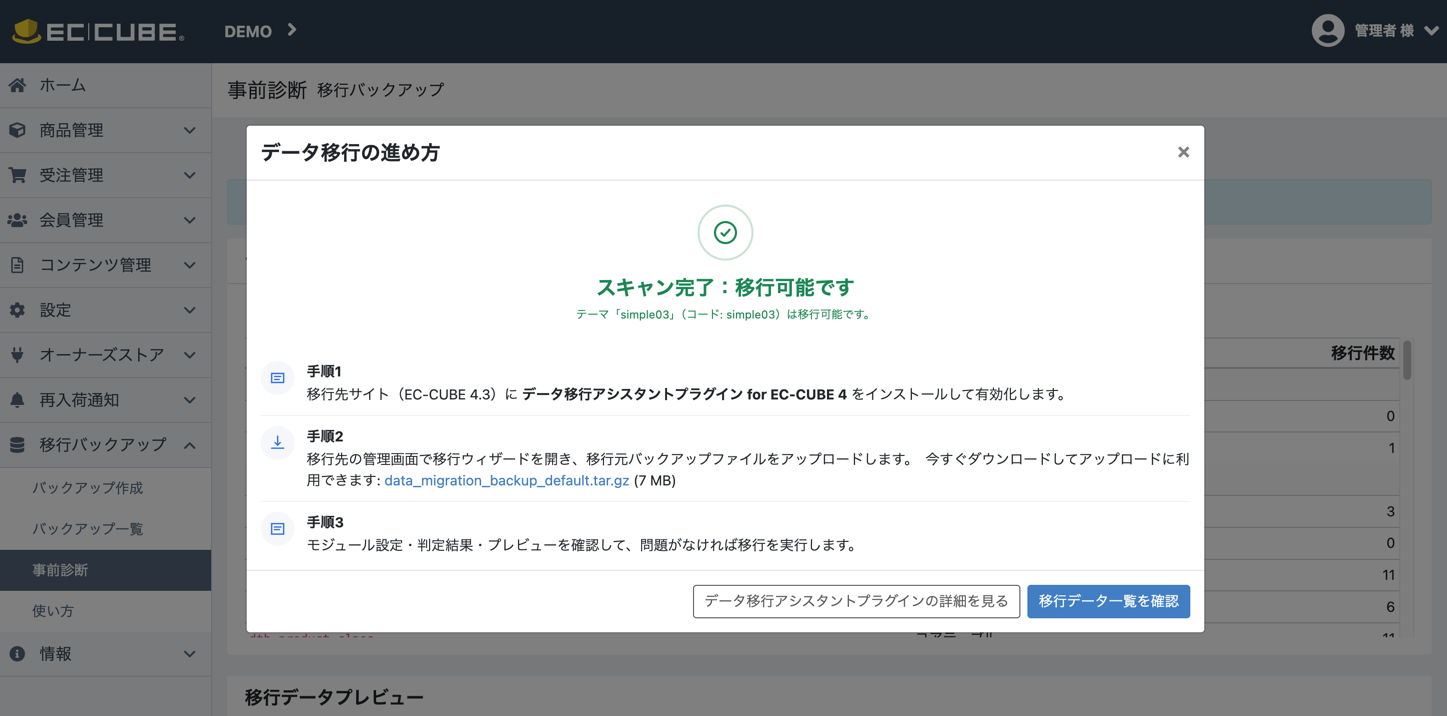The image size is (1447, 716).
Task: Click the EC-CUBE logo
Action: 98,31
